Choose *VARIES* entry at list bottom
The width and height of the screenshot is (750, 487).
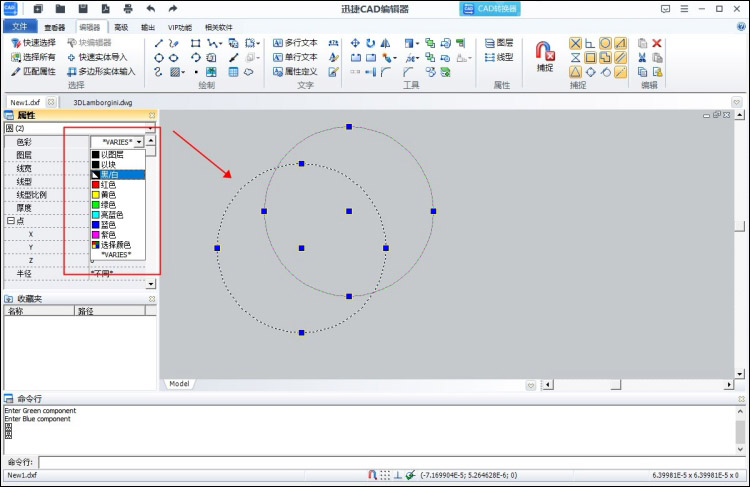[x=118, y=255]
